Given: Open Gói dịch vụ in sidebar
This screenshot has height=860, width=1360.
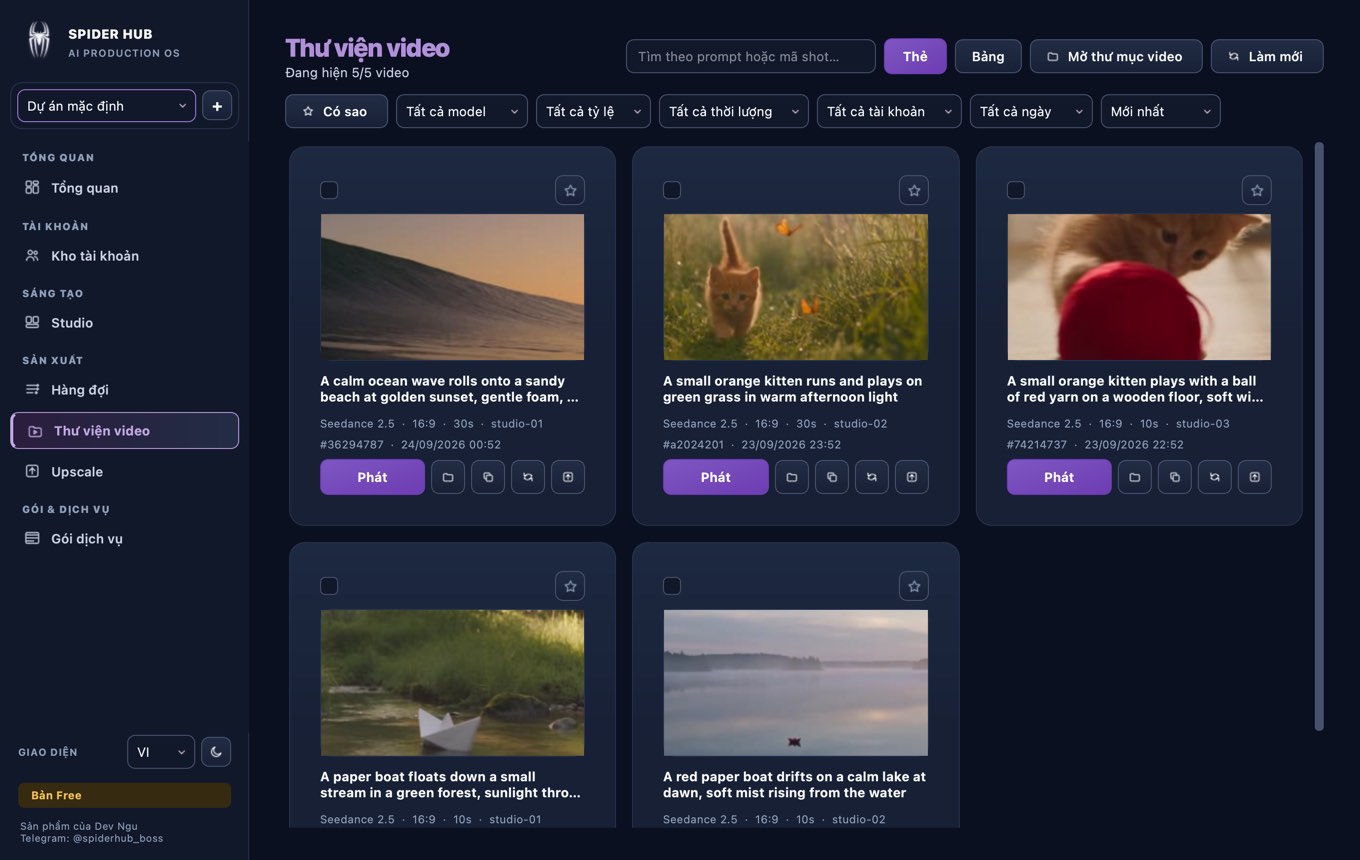Looking at the screenshot, I should (124, 539).
